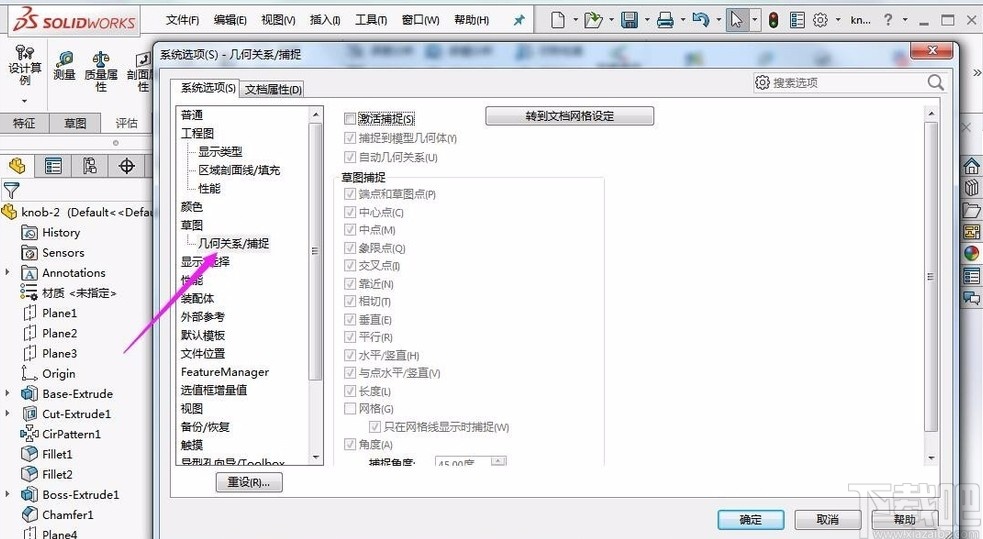Toggle the 相切 checkbox
Screen dimensions: 983x539
point(350,301)
